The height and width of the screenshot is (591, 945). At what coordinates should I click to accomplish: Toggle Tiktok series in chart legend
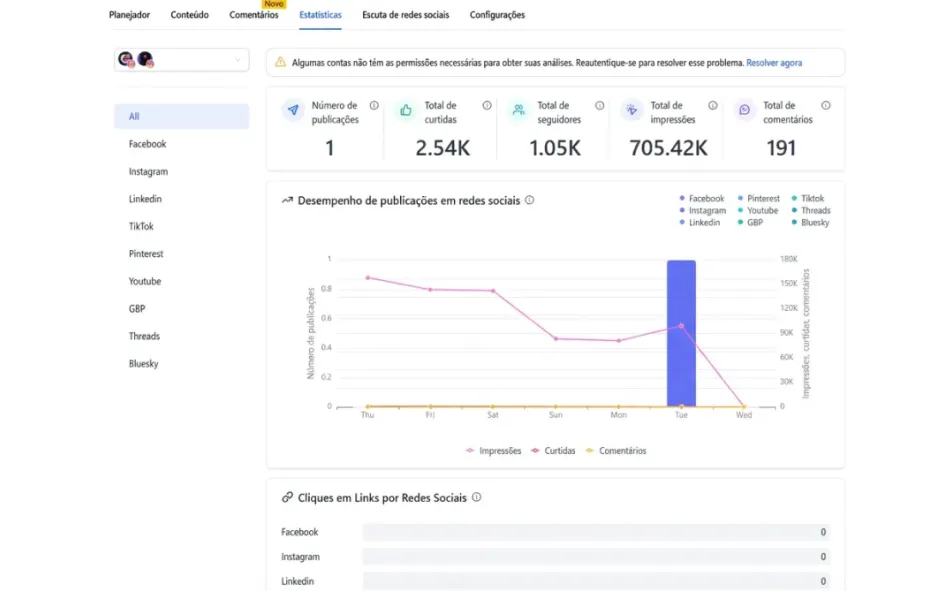pos(808,198)
